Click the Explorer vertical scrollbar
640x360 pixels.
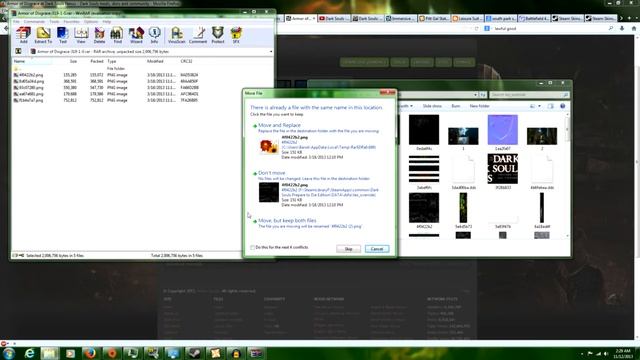pos(567,176)
